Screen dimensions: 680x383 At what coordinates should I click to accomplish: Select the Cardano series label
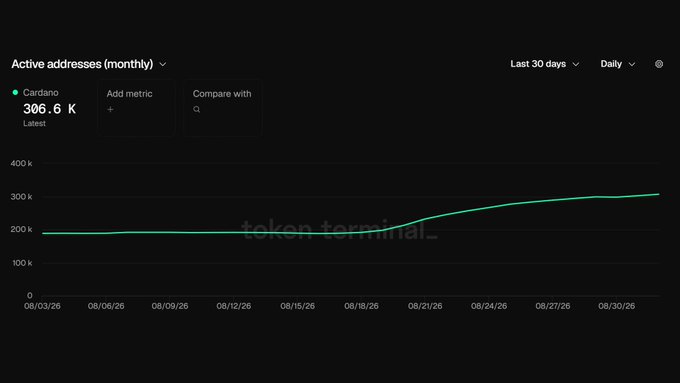coord(40,92)
